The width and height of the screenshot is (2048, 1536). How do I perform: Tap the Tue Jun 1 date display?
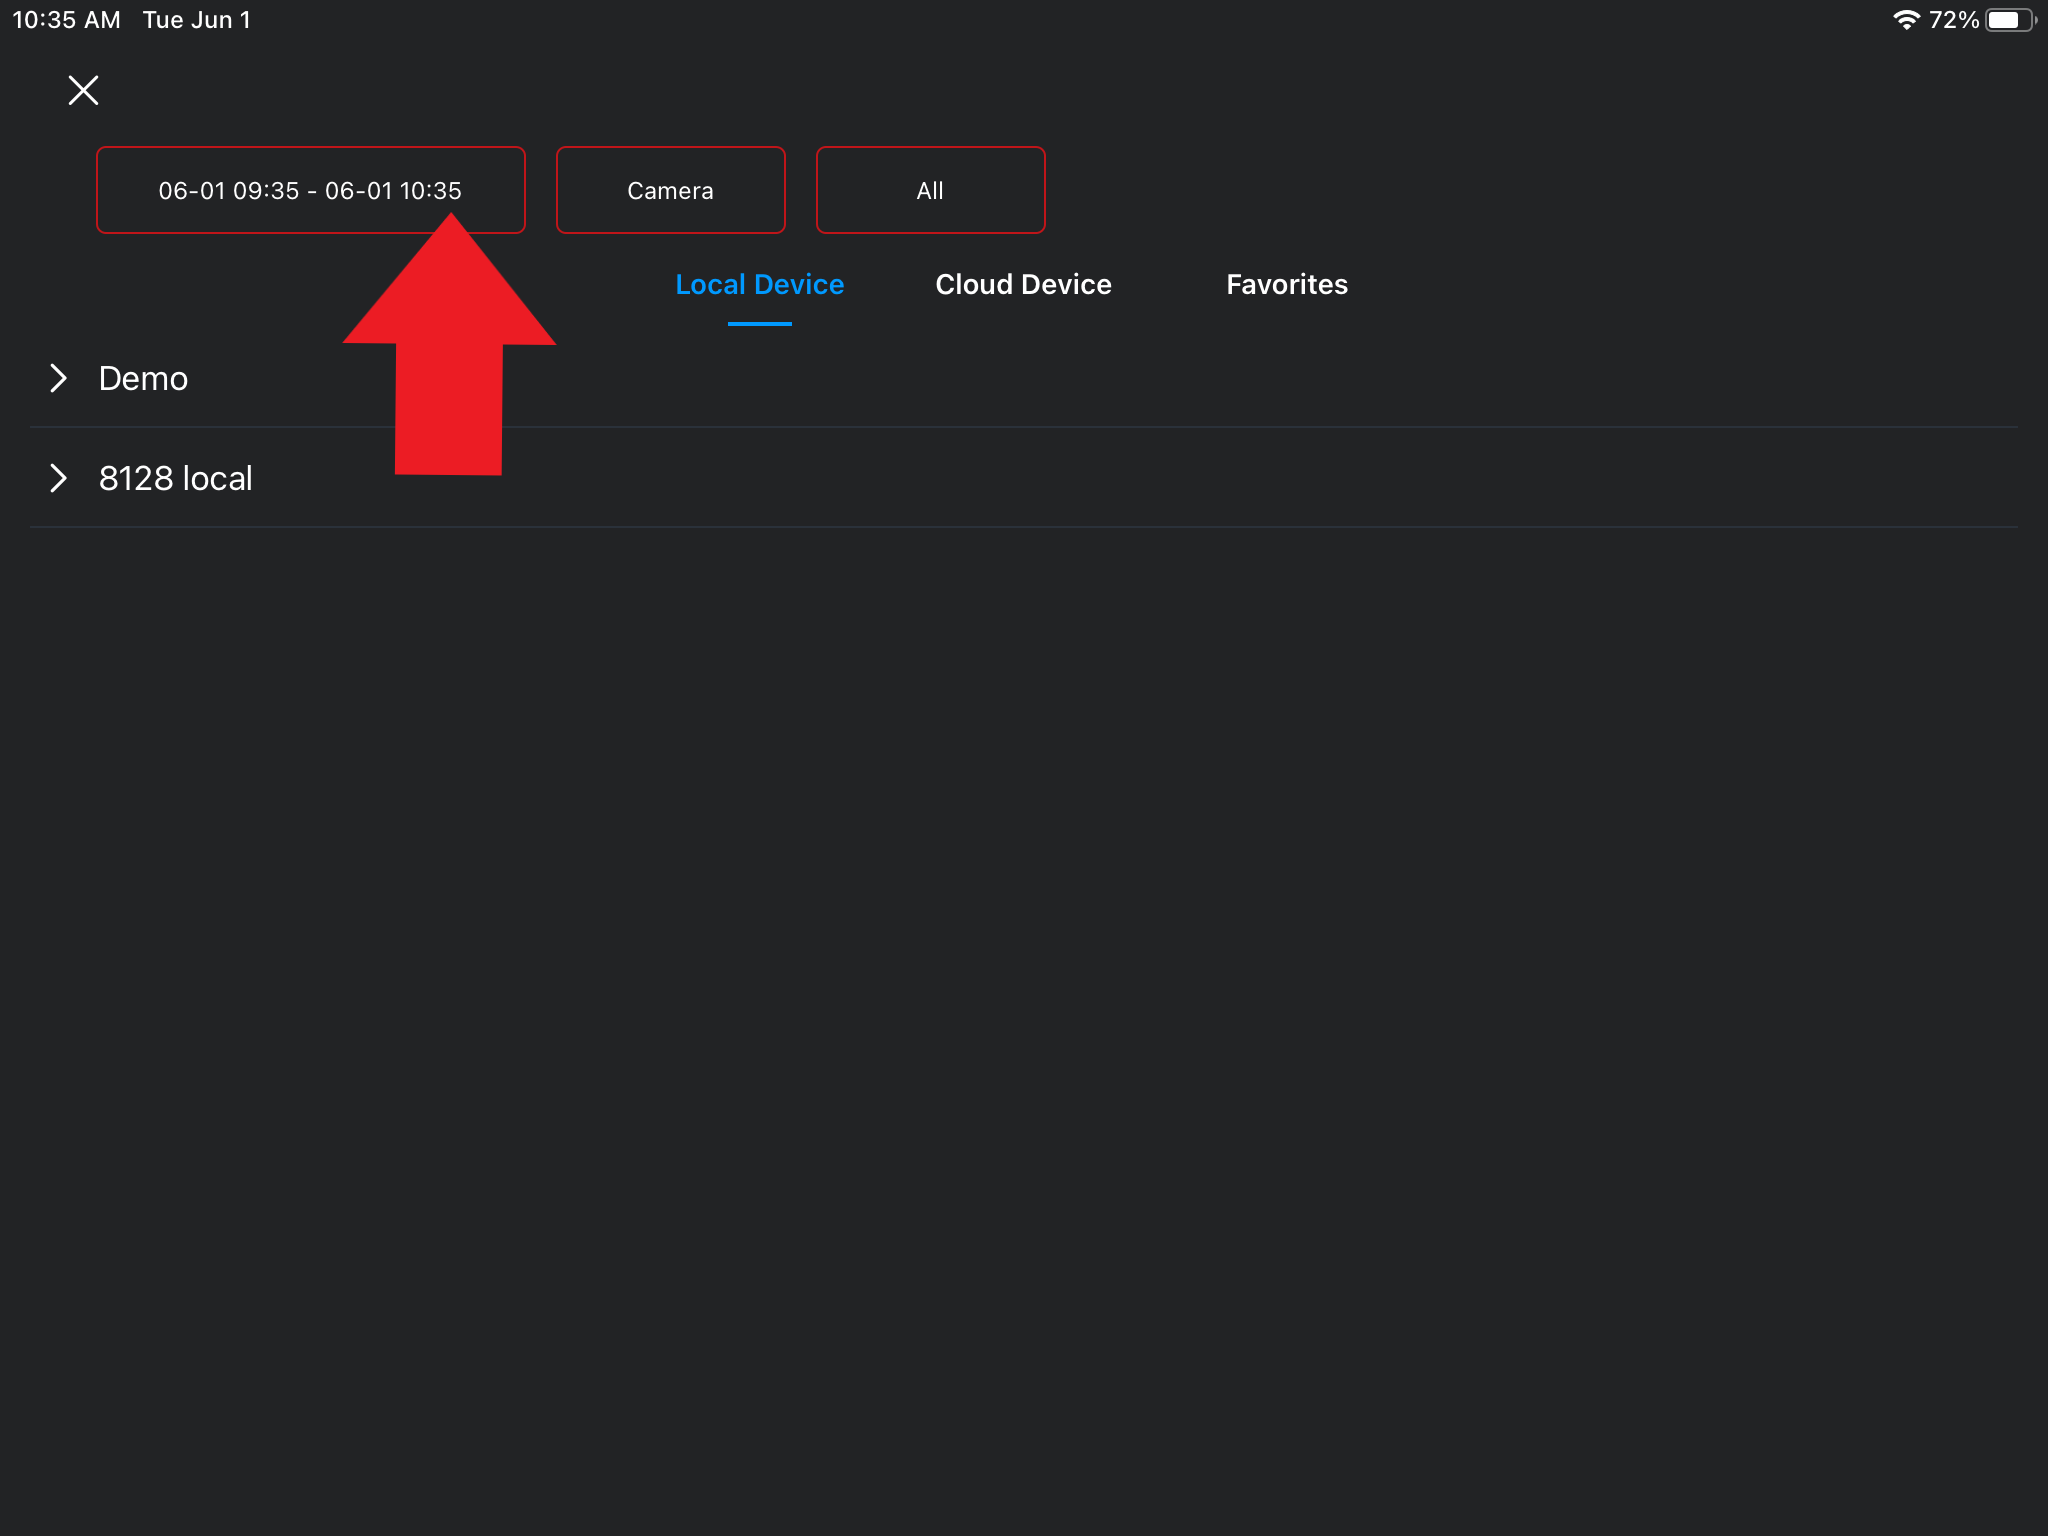196,18
